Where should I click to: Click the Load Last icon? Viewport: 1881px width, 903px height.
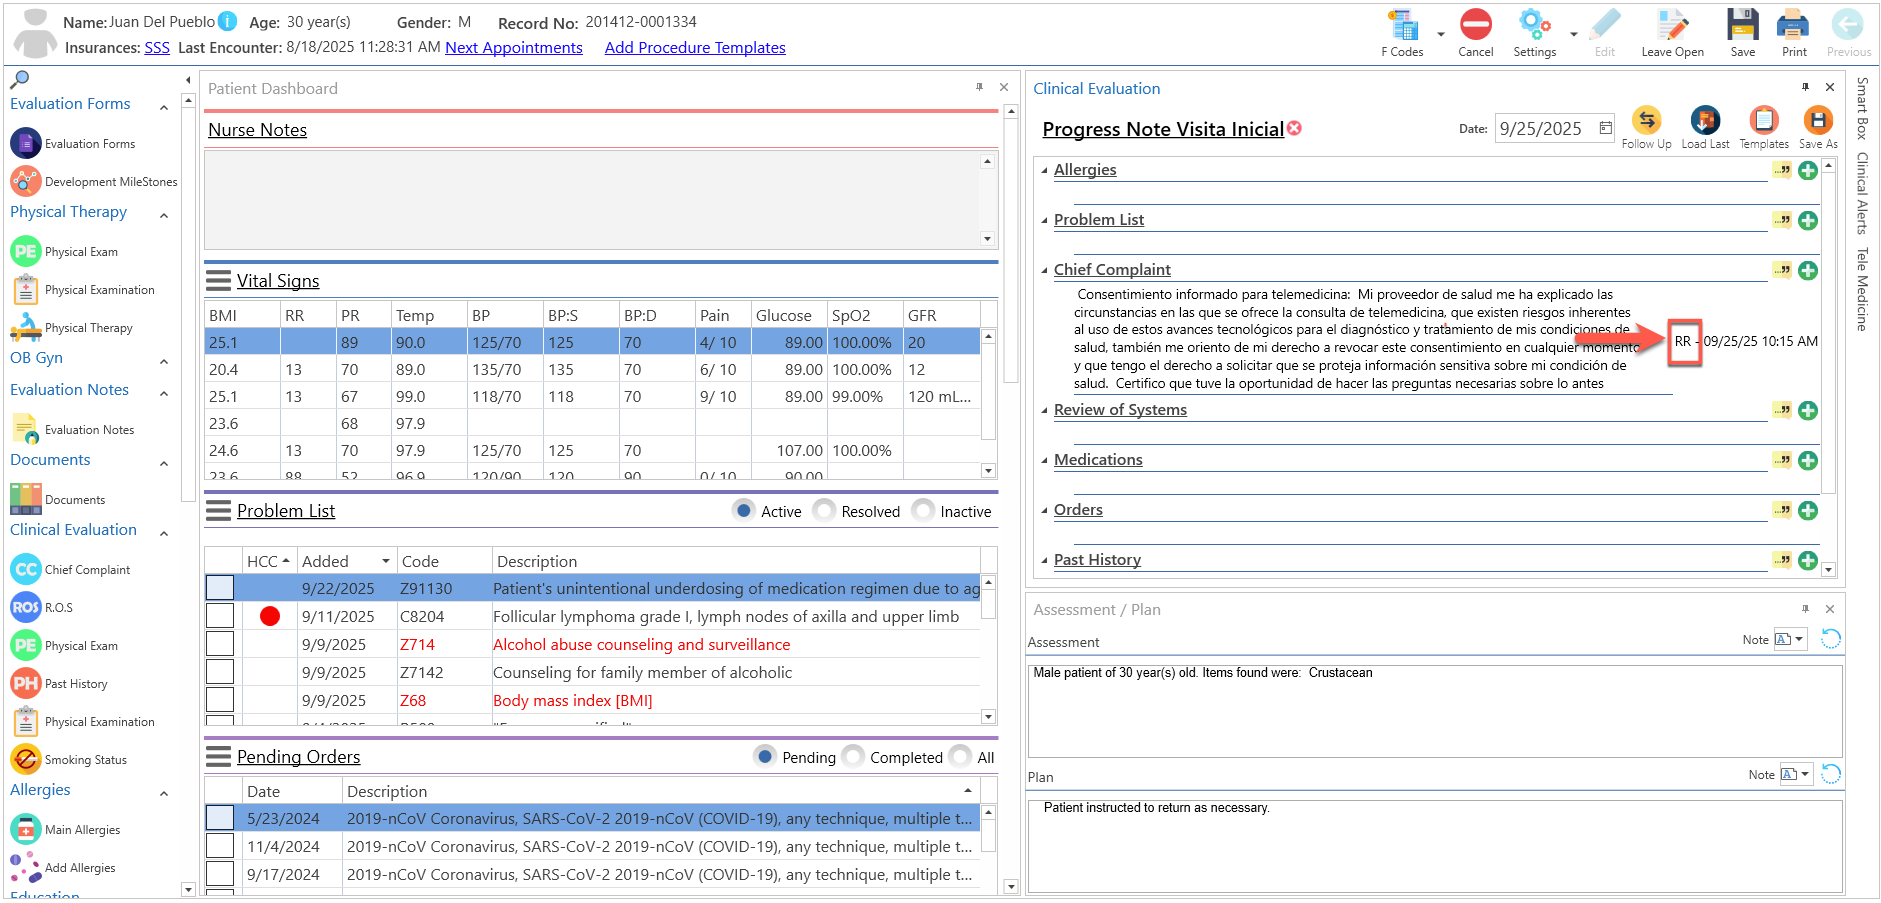pyautogui.click(x=1705, y=120)
